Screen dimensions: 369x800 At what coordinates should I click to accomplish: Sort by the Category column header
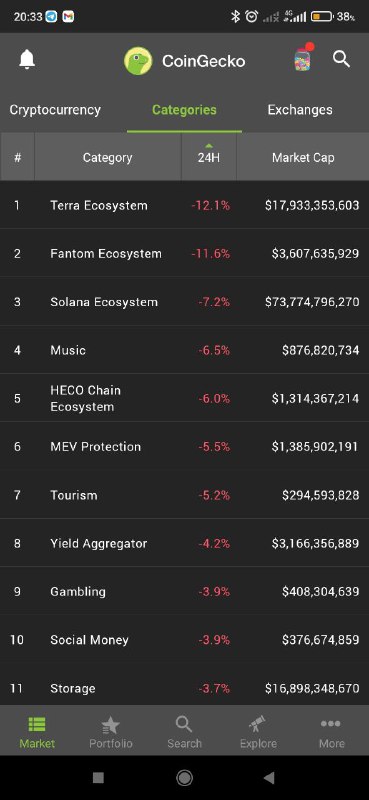tap(108, 157)
